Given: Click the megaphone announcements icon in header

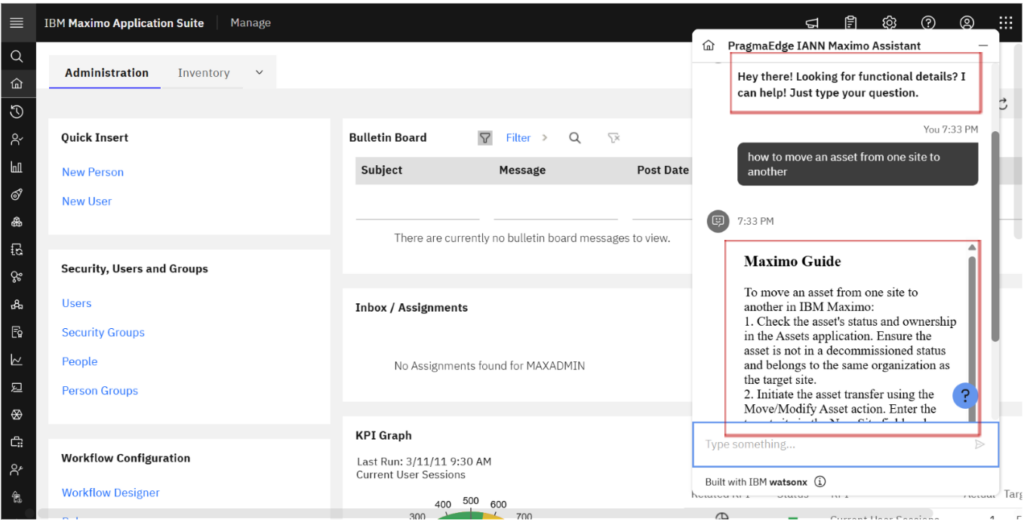Looking at the screenshot, I should click(x=812, y=23).
